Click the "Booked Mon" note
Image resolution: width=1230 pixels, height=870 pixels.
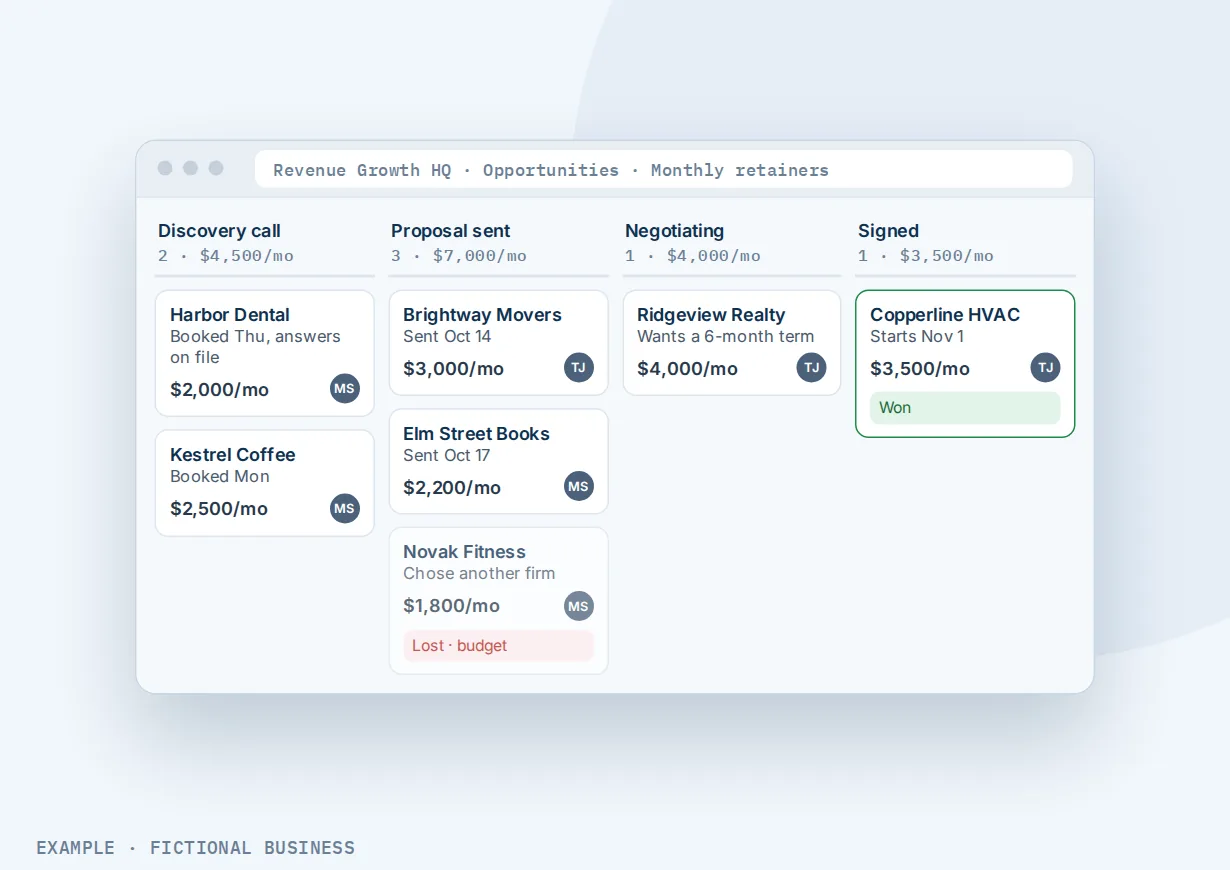[x=220, y=476]
